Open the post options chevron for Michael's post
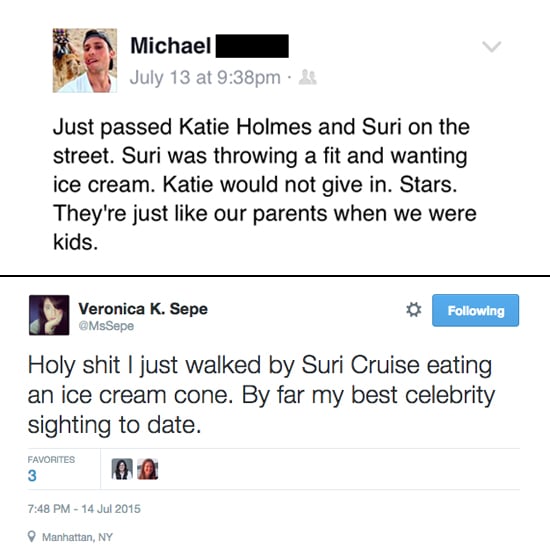The height and width of the screenshot is (550, 550). (x=491, y=46)
